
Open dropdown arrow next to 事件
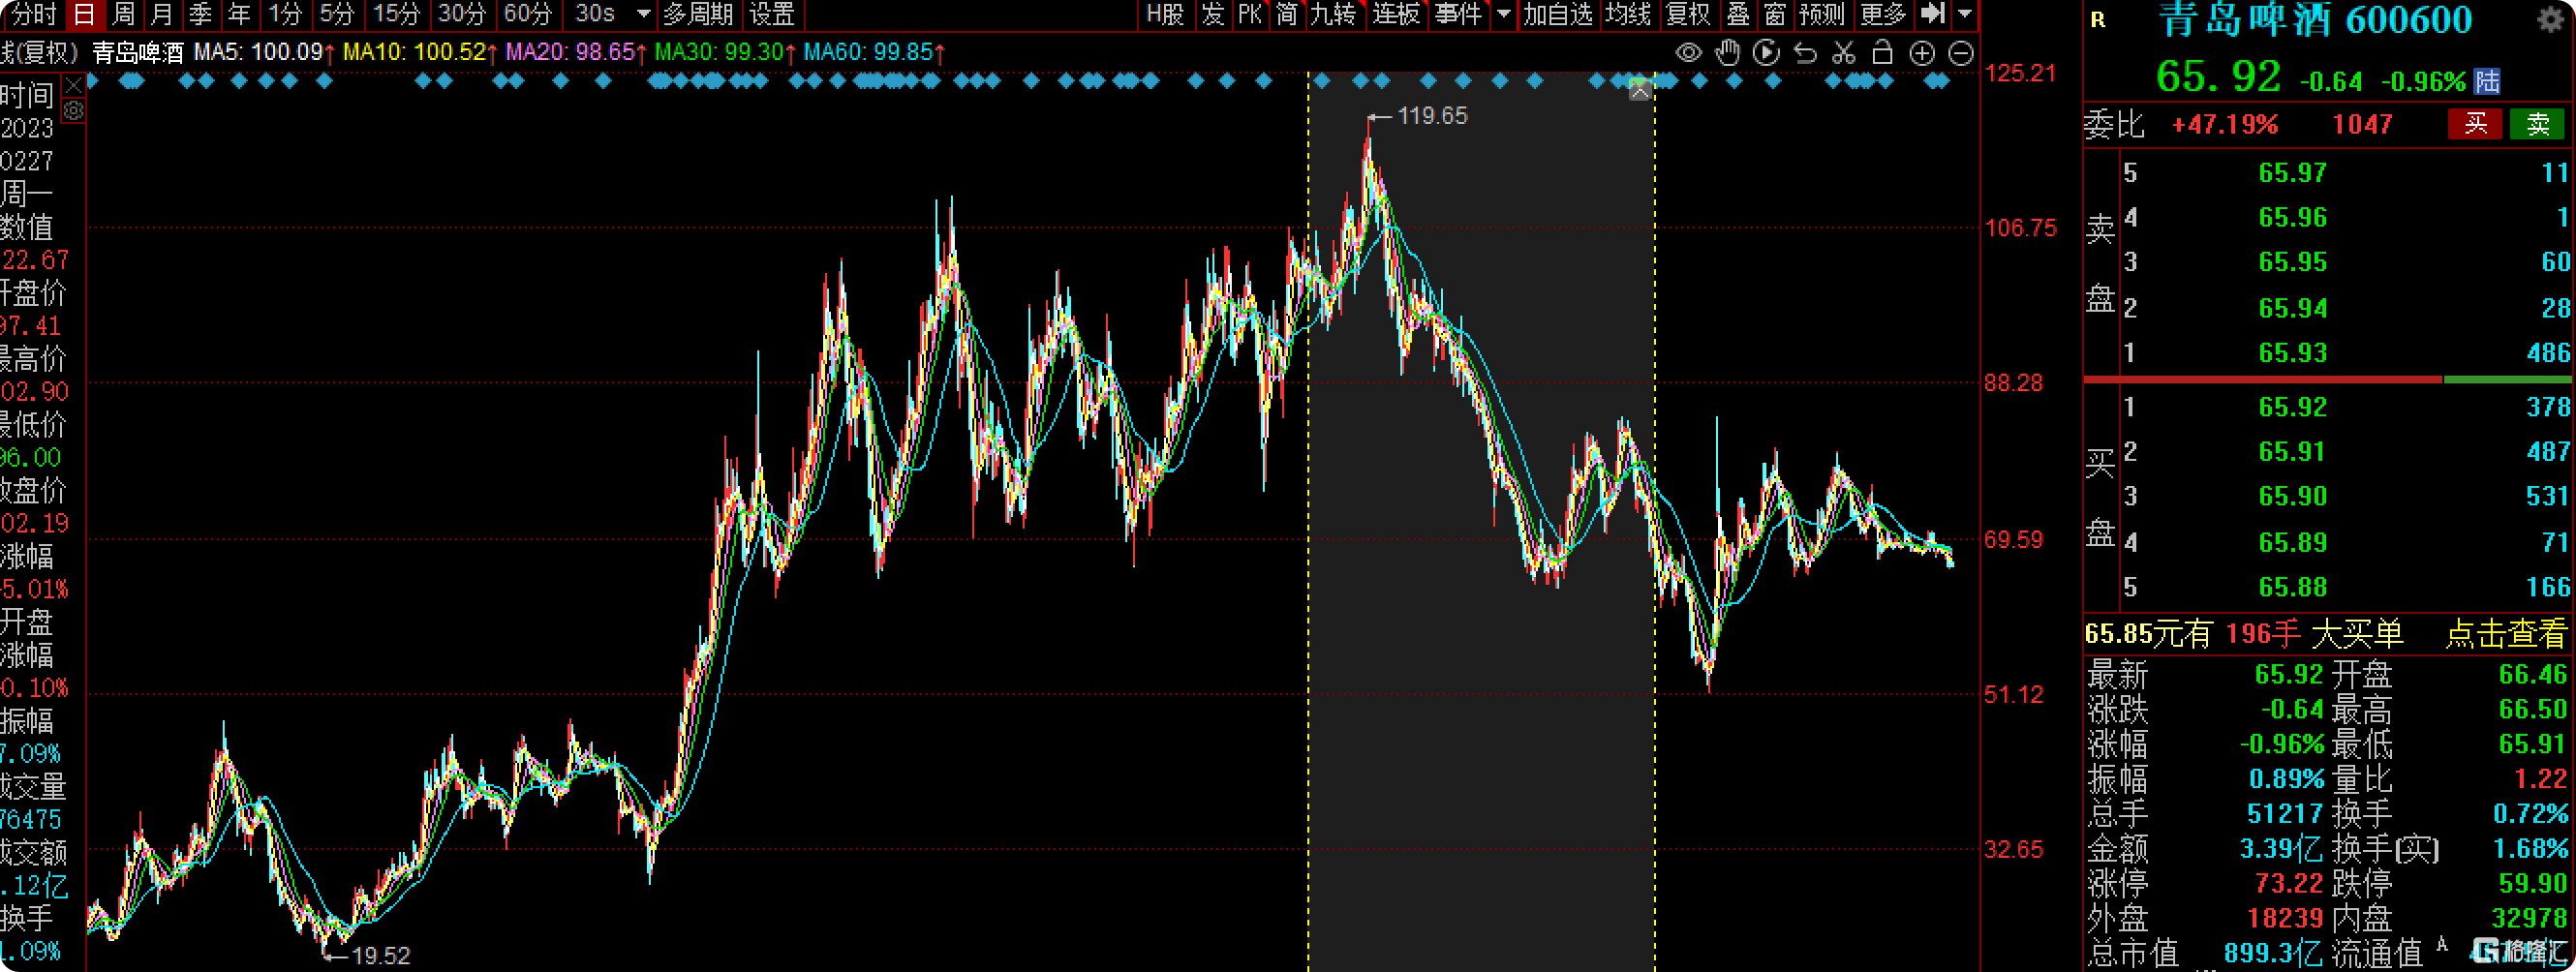(x=1503, y=14)
